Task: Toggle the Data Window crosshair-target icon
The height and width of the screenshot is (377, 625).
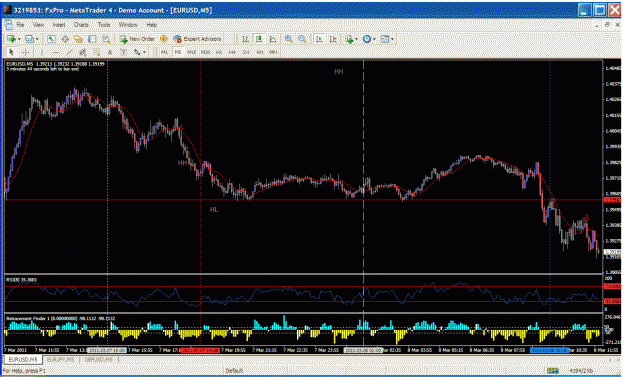Action: (65, 39)
